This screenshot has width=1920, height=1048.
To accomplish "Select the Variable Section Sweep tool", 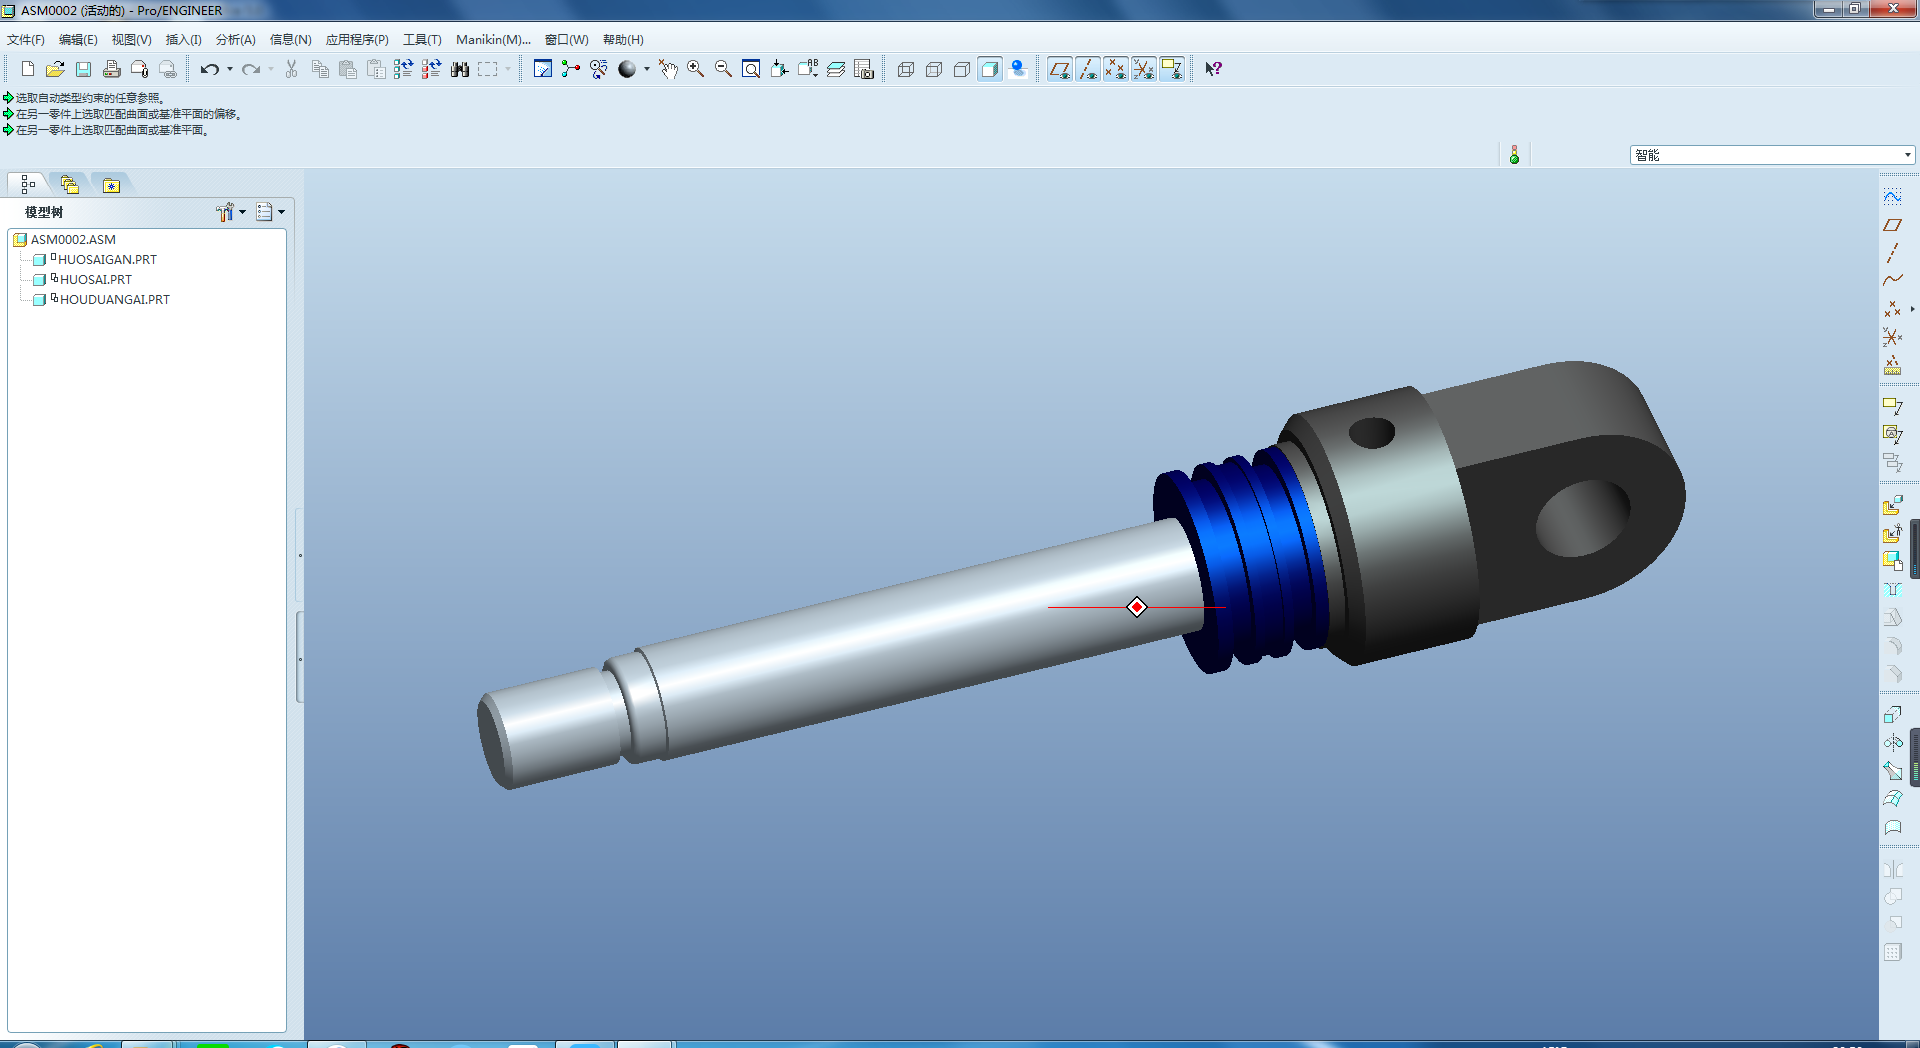I will 1893,770.
